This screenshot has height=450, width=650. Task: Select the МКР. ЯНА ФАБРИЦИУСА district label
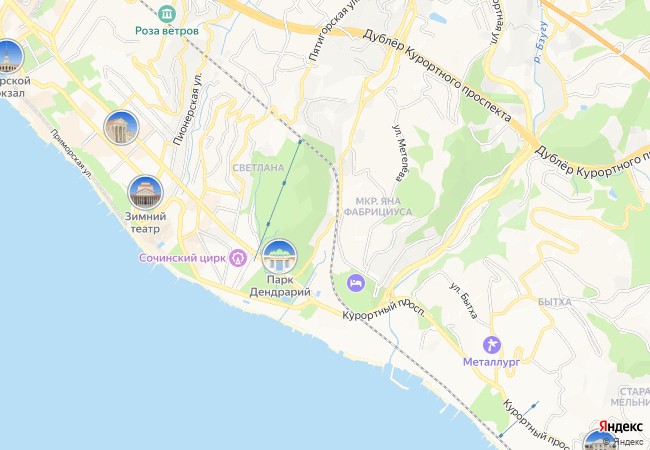click(378, 207)
